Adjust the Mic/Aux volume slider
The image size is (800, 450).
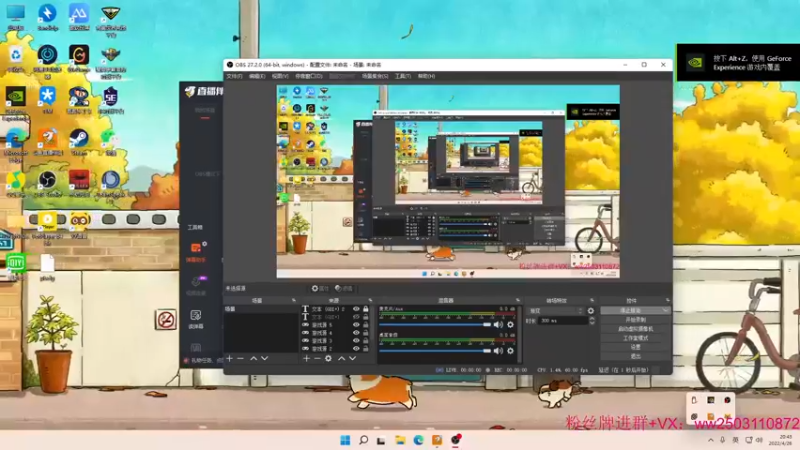435,324
